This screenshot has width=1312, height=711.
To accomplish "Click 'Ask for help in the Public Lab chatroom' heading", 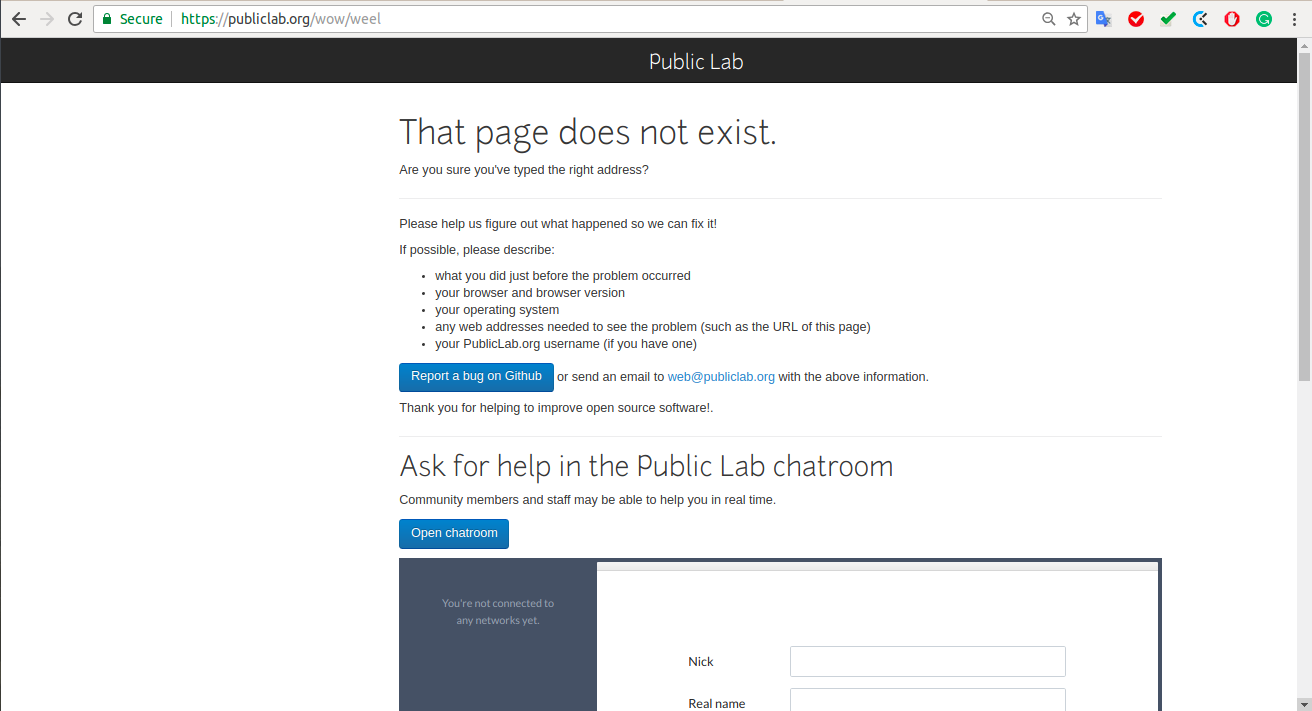I will tap(646, 466).
